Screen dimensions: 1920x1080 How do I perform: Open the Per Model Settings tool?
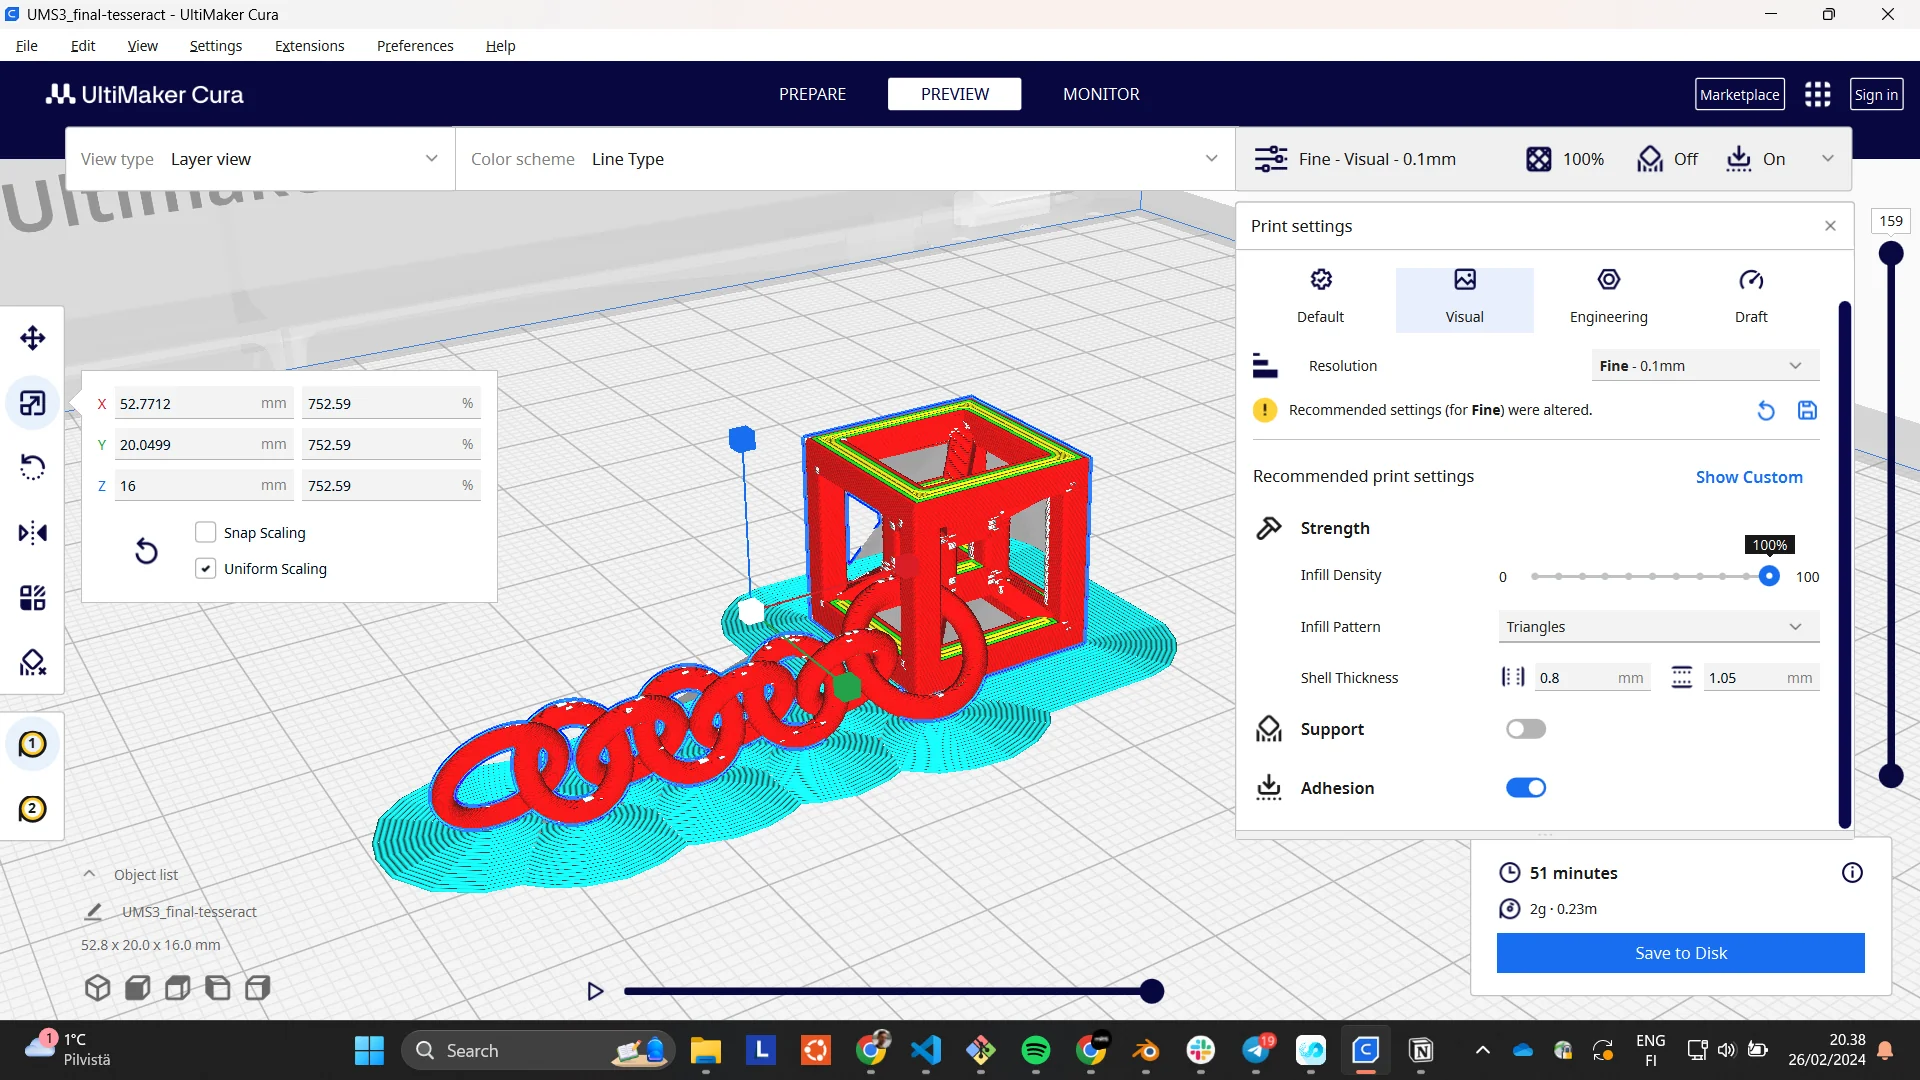coord(32,598)
